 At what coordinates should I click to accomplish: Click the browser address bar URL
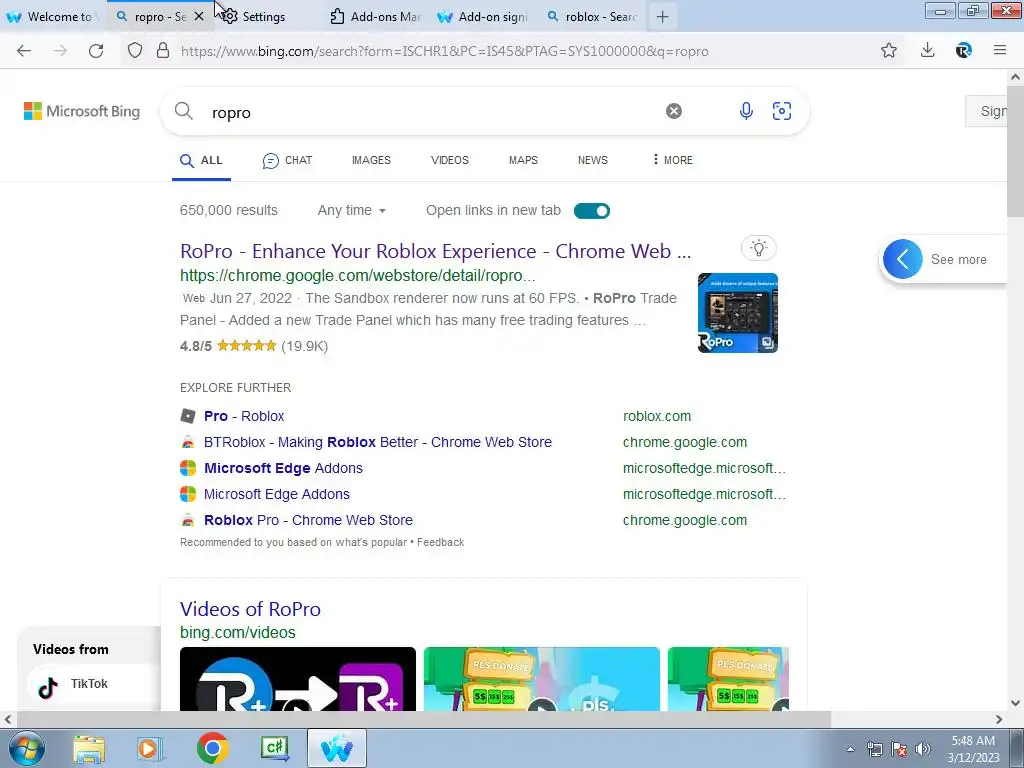click(444, 51)
